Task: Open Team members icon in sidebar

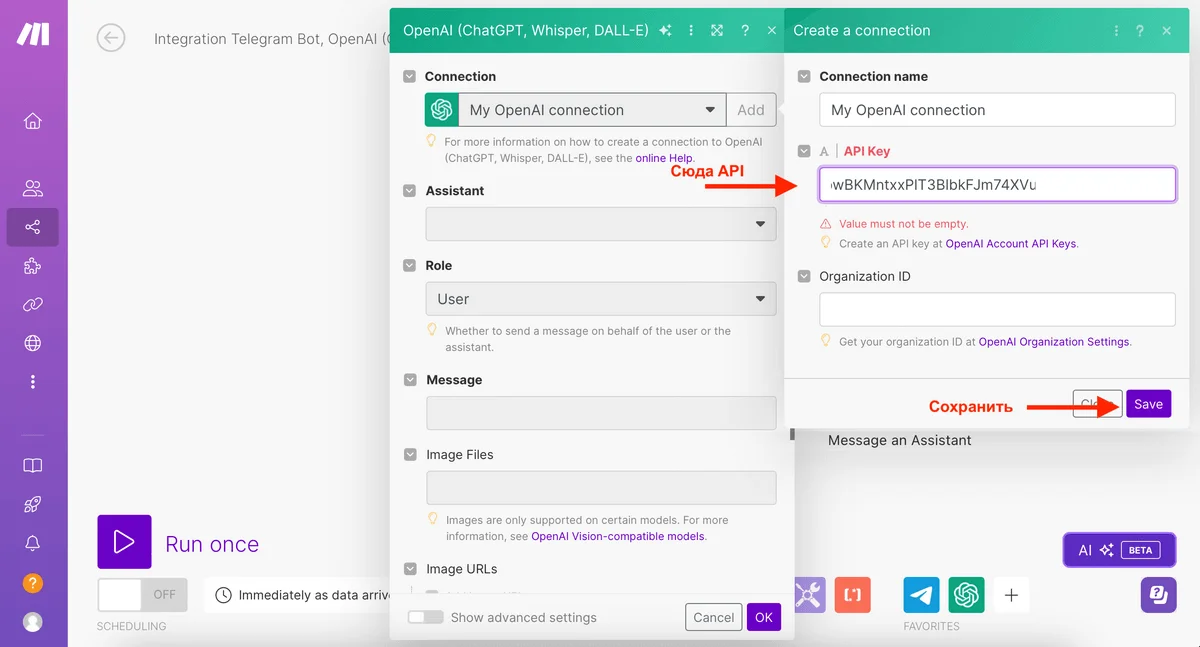Action: point(33,188)
